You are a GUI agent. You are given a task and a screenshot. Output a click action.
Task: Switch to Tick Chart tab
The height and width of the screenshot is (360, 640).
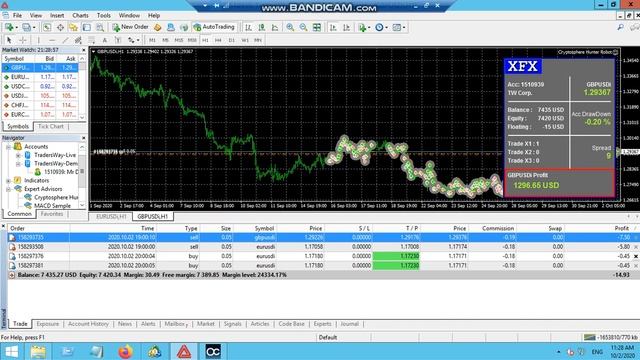[51, 127]
